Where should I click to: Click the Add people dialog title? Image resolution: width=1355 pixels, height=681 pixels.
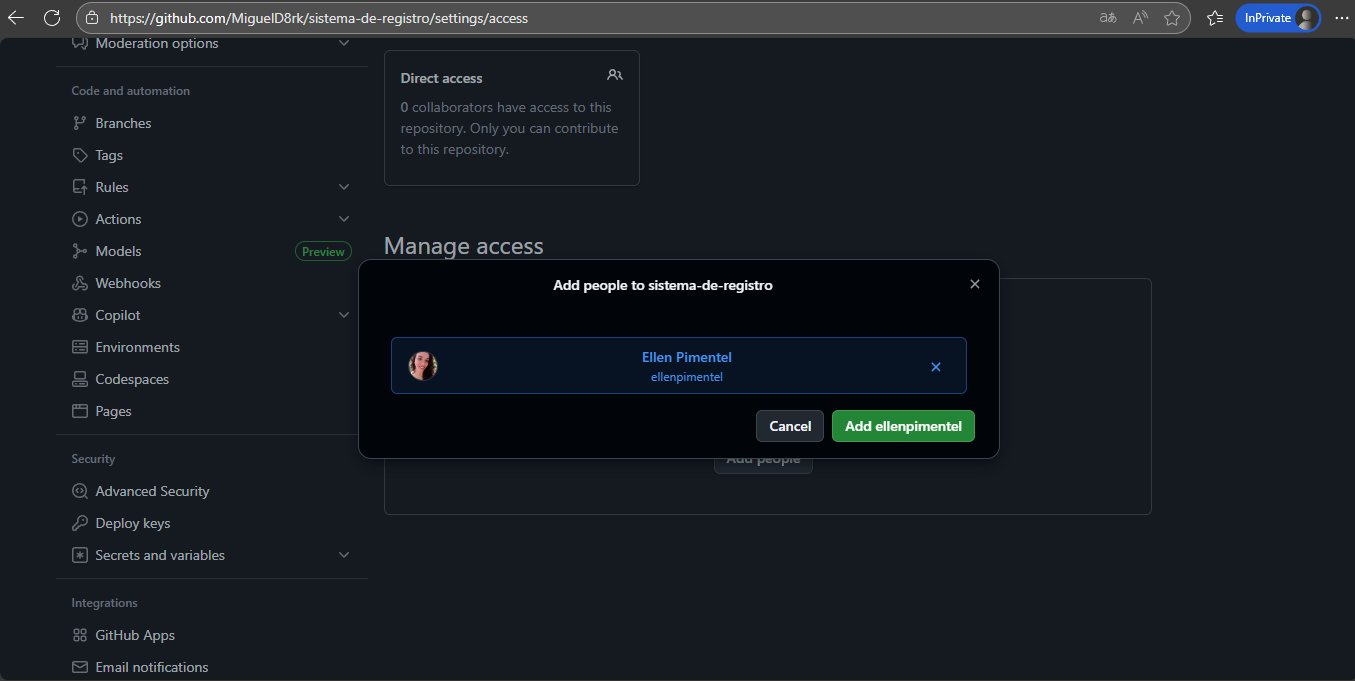click(663, 285)
